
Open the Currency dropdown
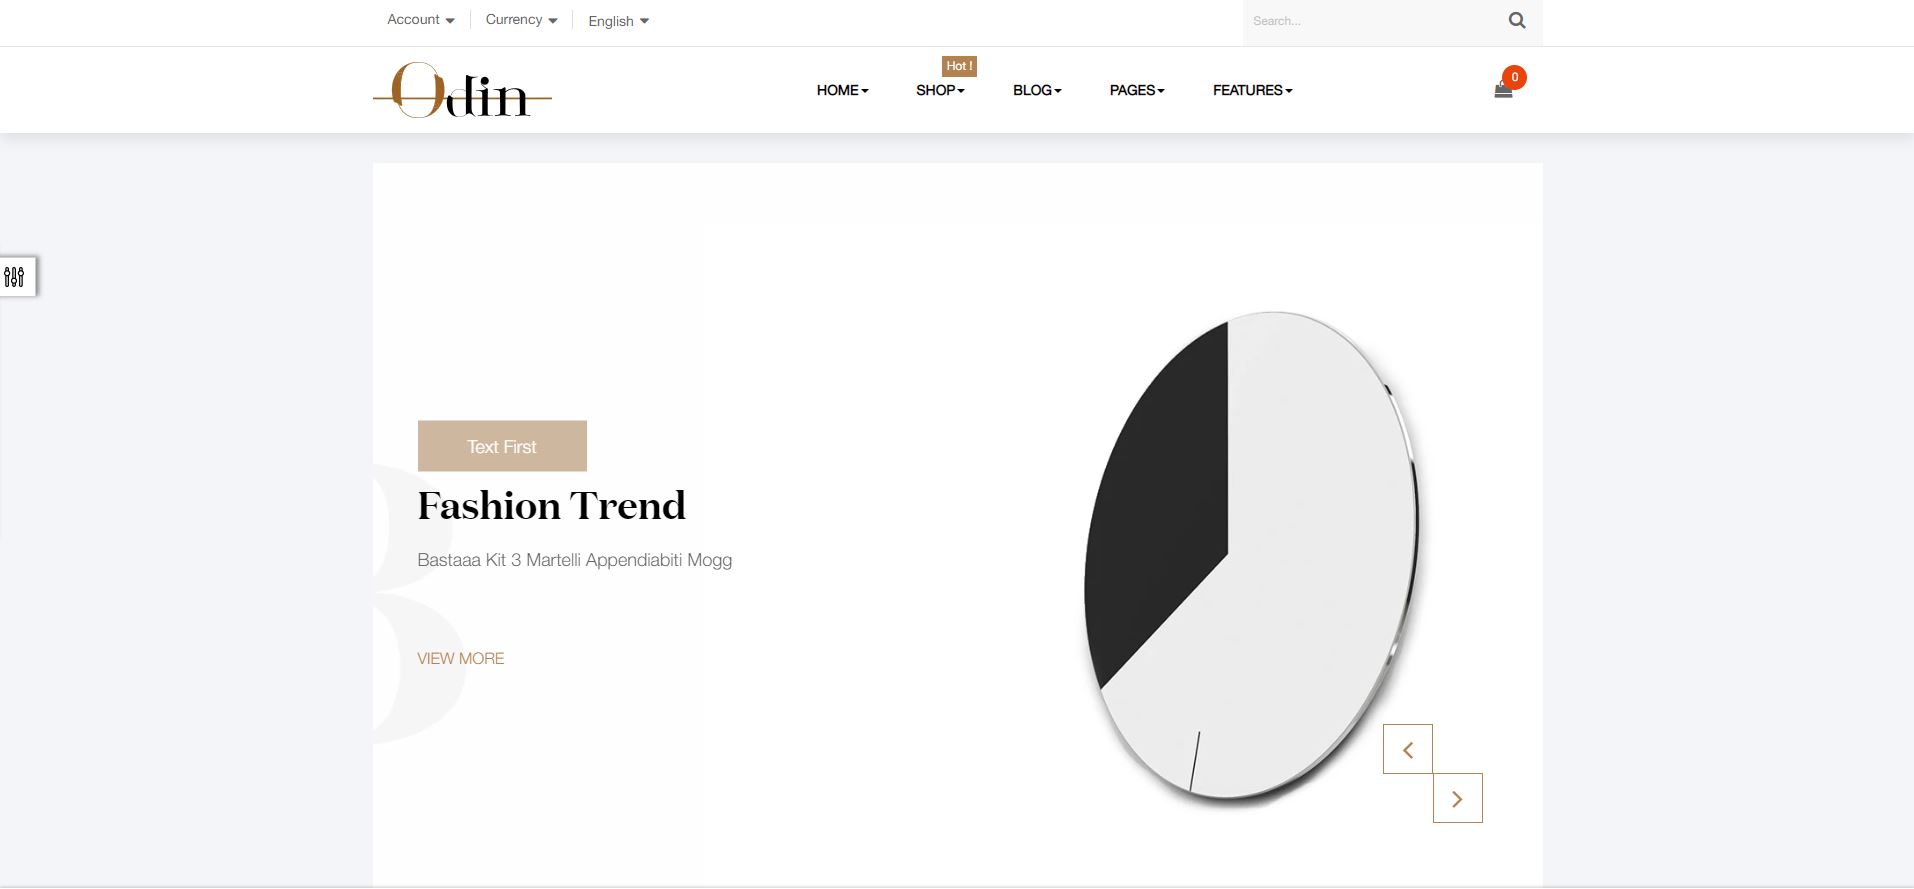tap(521, 20)
